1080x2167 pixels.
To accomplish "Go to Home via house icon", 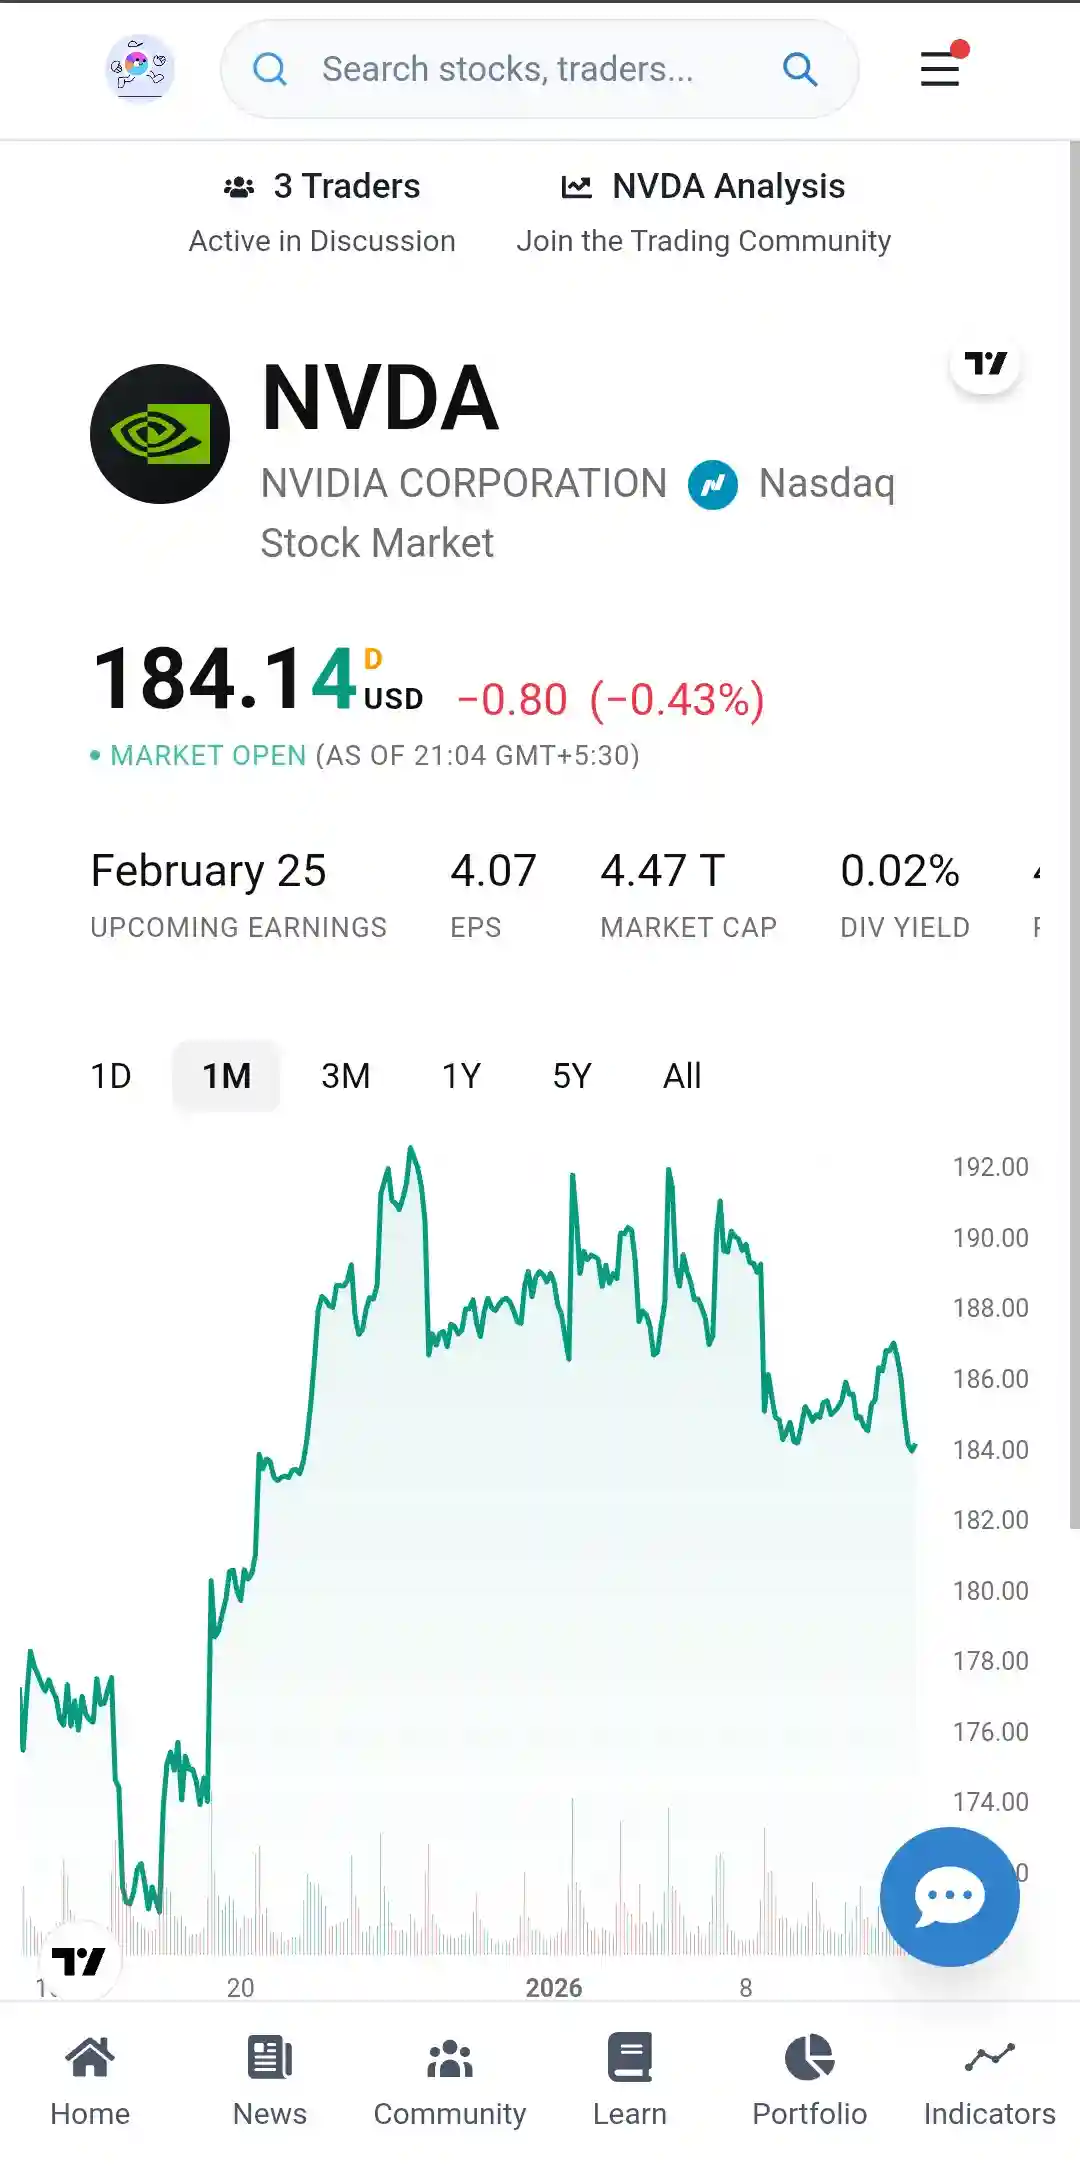I will click(x=90, y=2081).
